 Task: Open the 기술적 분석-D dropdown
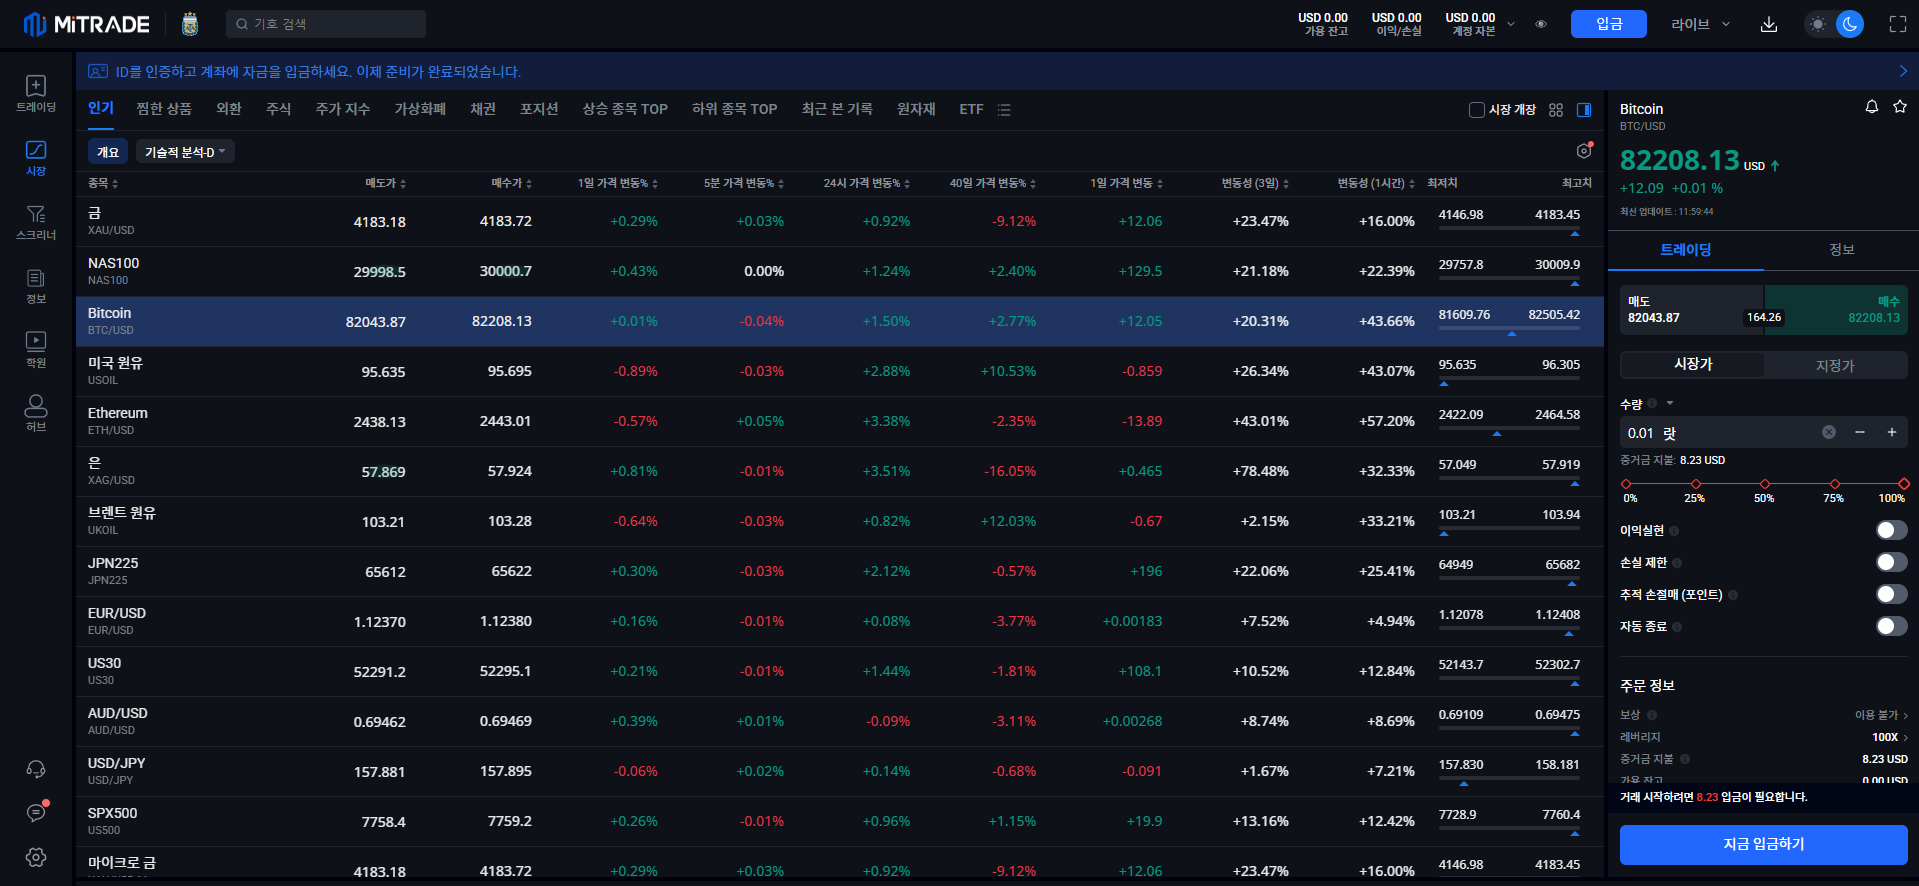point(185,152)
